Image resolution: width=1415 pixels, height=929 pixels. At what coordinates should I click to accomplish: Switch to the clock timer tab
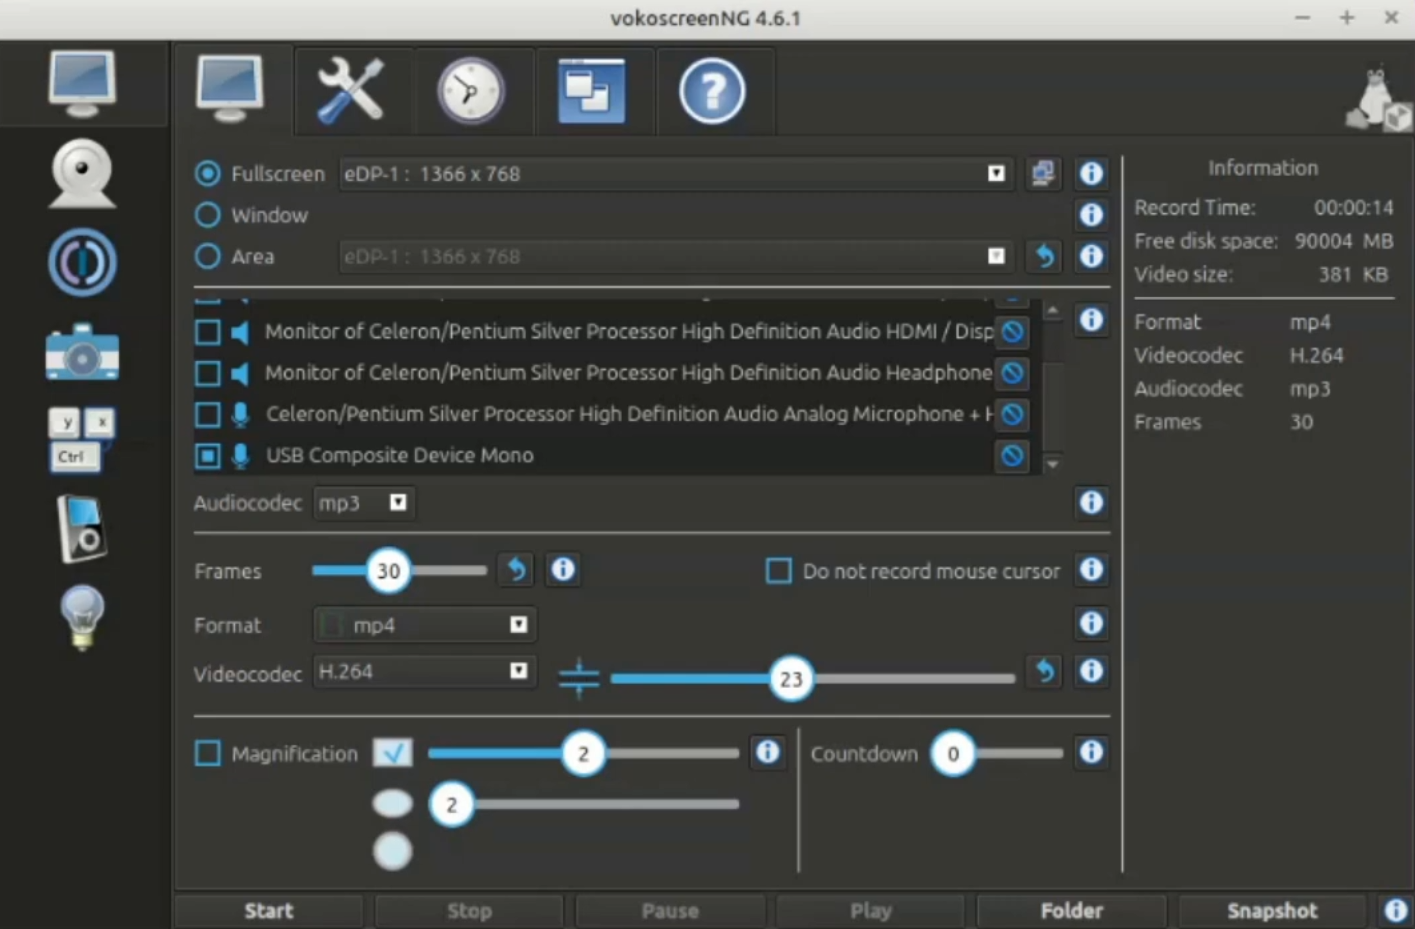[x=471, y=91]
